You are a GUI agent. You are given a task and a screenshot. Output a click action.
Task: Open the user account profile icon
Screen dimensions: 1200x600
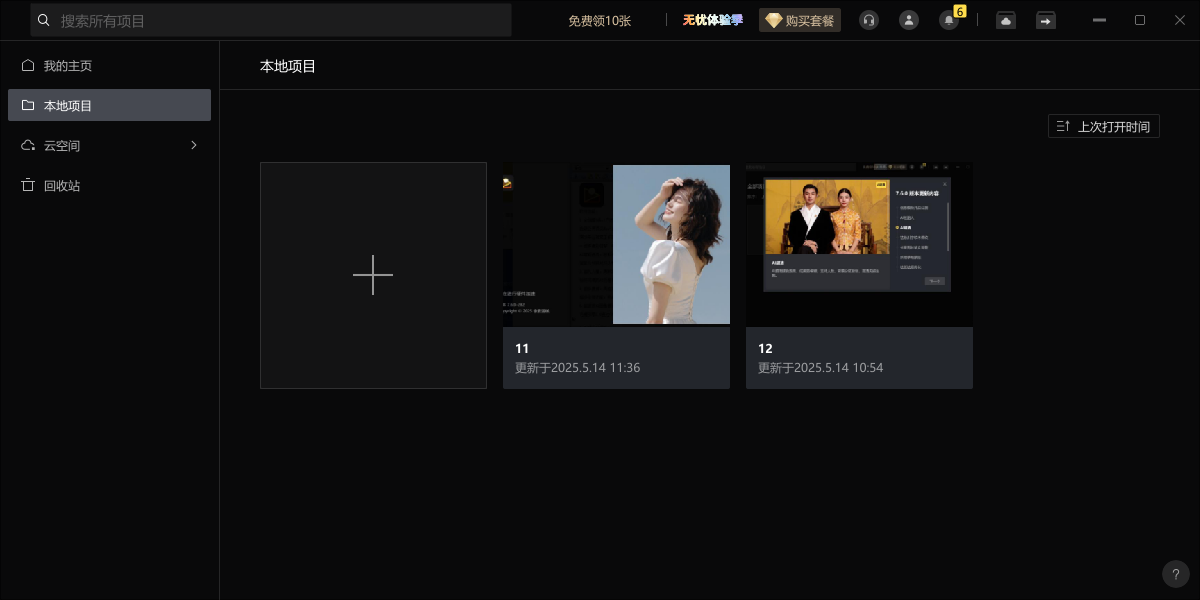click(x=909, y=20)
